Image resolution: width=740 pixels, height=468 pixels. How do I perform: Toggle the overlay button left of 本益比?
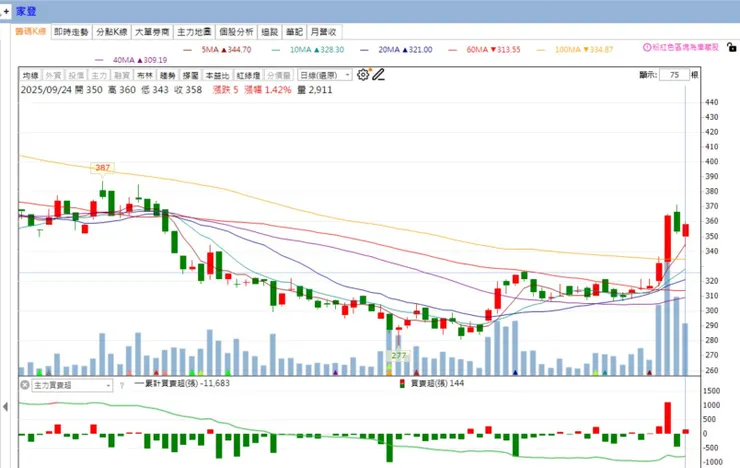191,75
